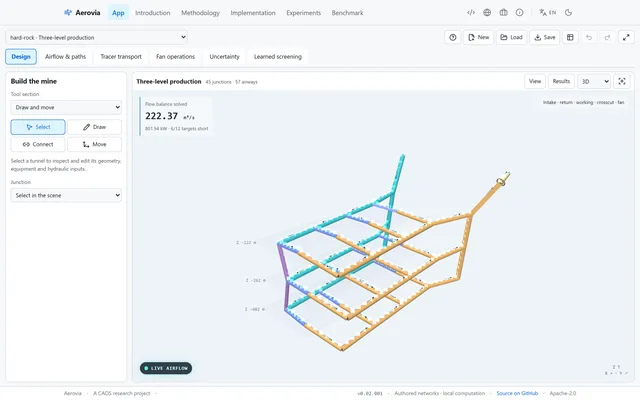Click the book-like icon beside the globe

tap(503, 13)
